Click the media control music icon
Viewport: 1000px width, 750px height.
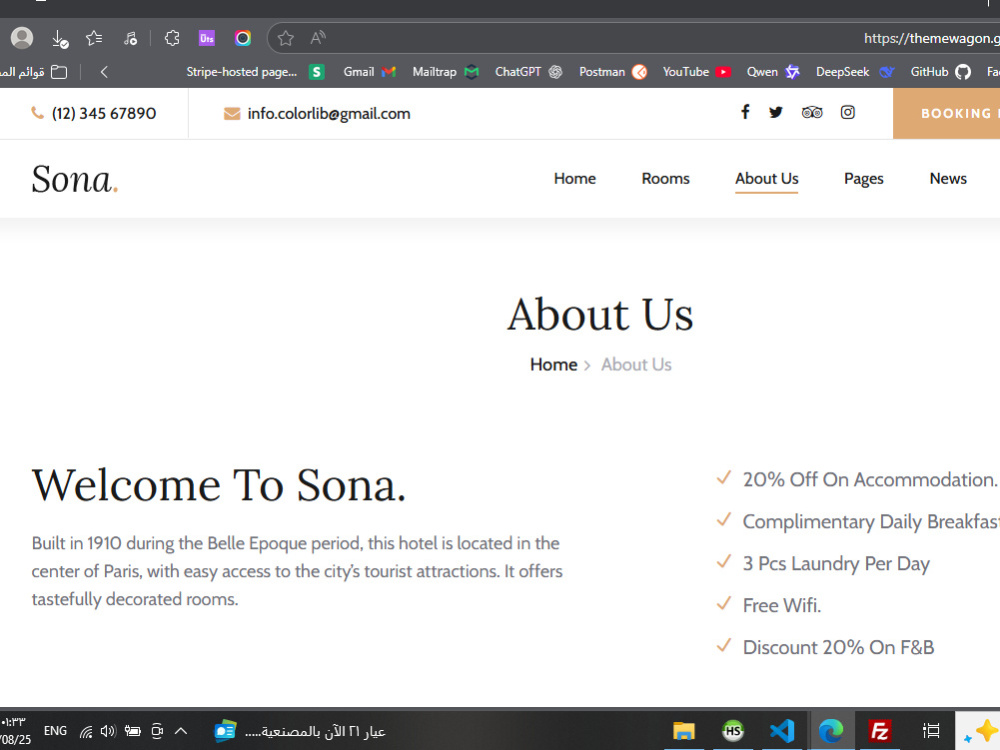click(130, 39)
